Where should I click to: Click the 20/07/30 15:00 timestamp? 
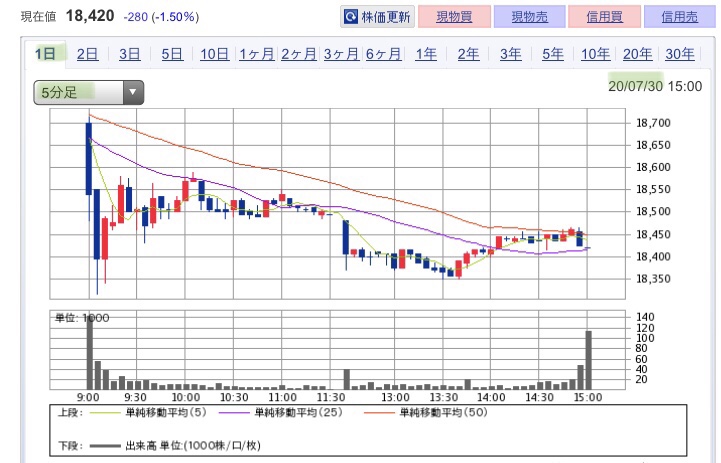pyautogui.click(x=655, y=86)
